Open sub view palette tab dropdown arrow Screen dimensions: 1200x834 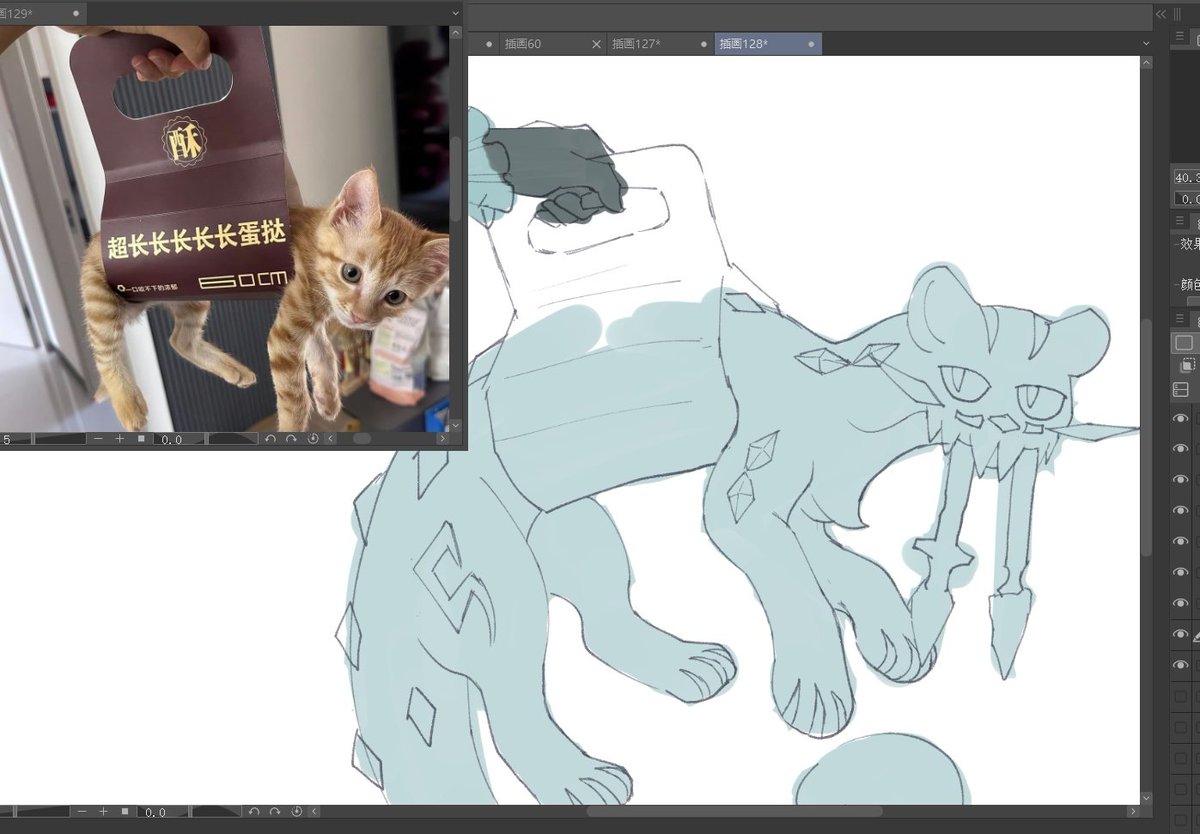tap(456, 14)
